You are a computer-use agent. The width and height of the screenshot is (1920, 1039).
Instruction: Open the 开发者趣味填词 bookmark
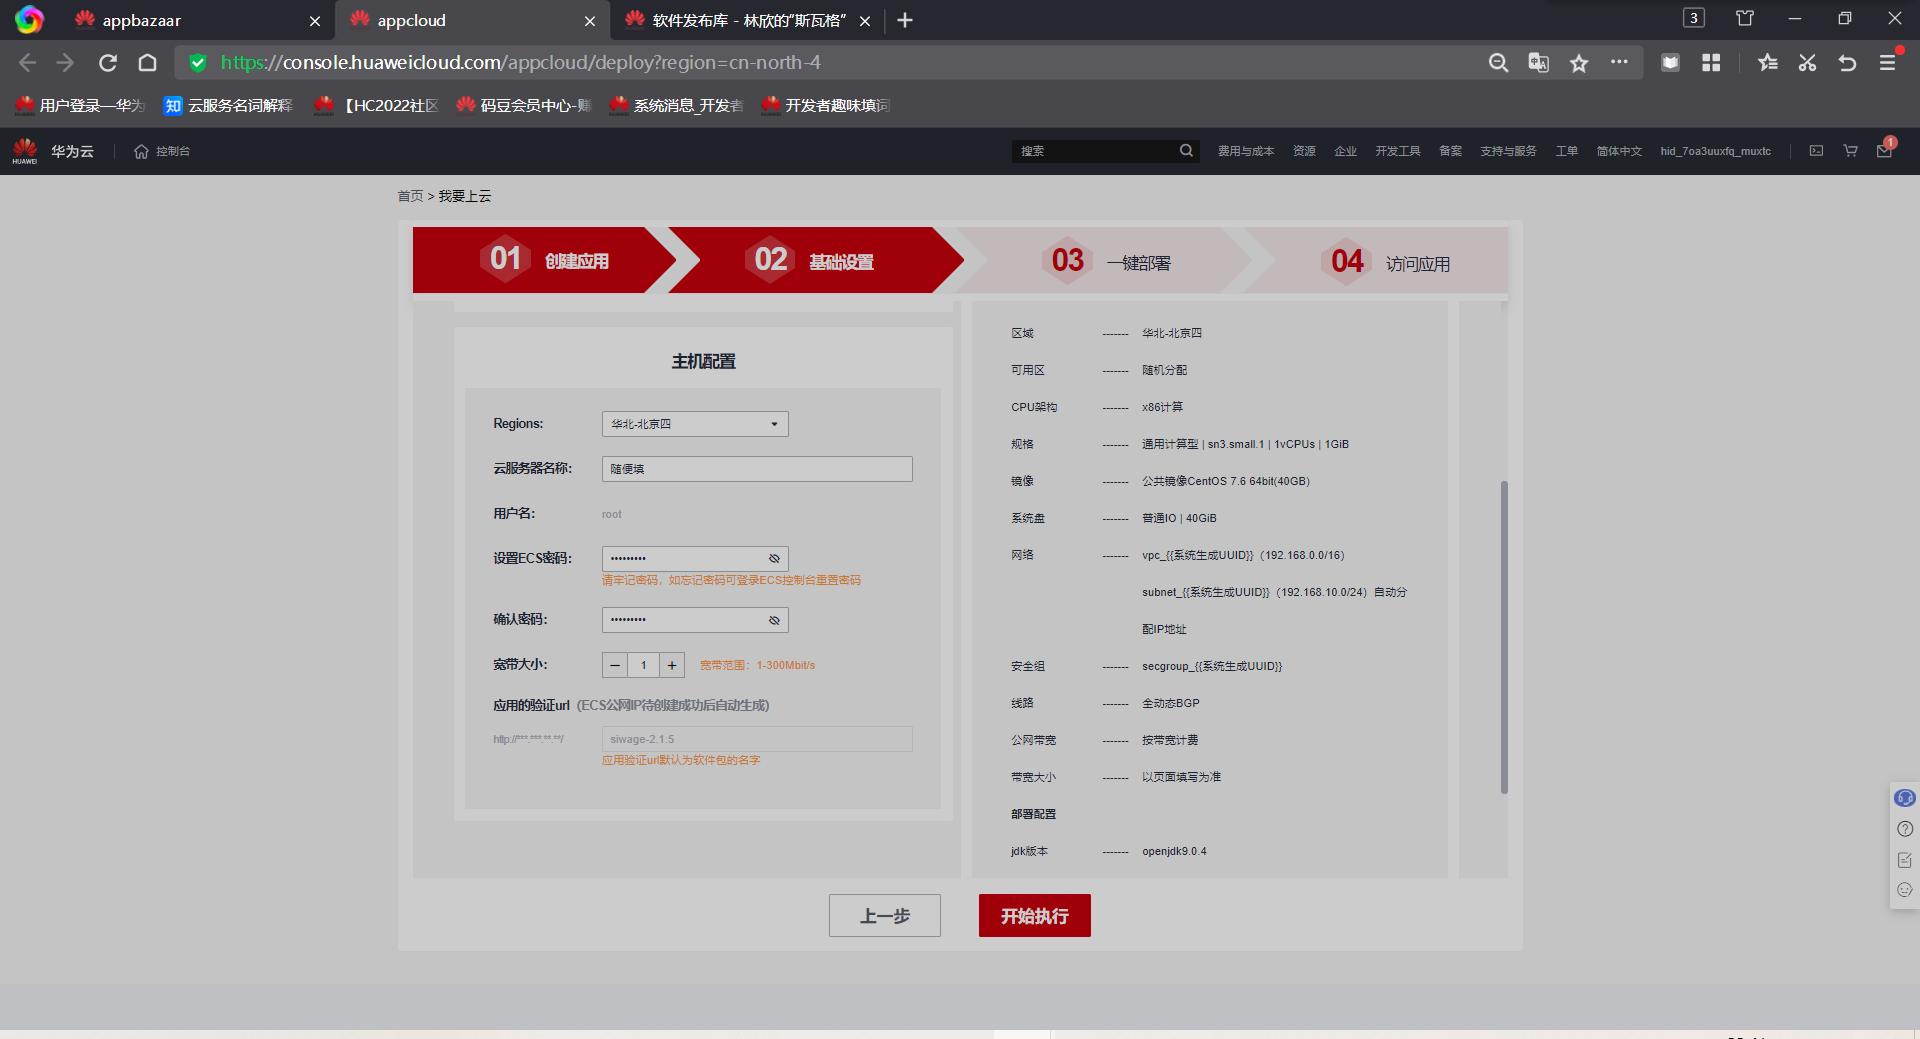(x=827, y=105)
